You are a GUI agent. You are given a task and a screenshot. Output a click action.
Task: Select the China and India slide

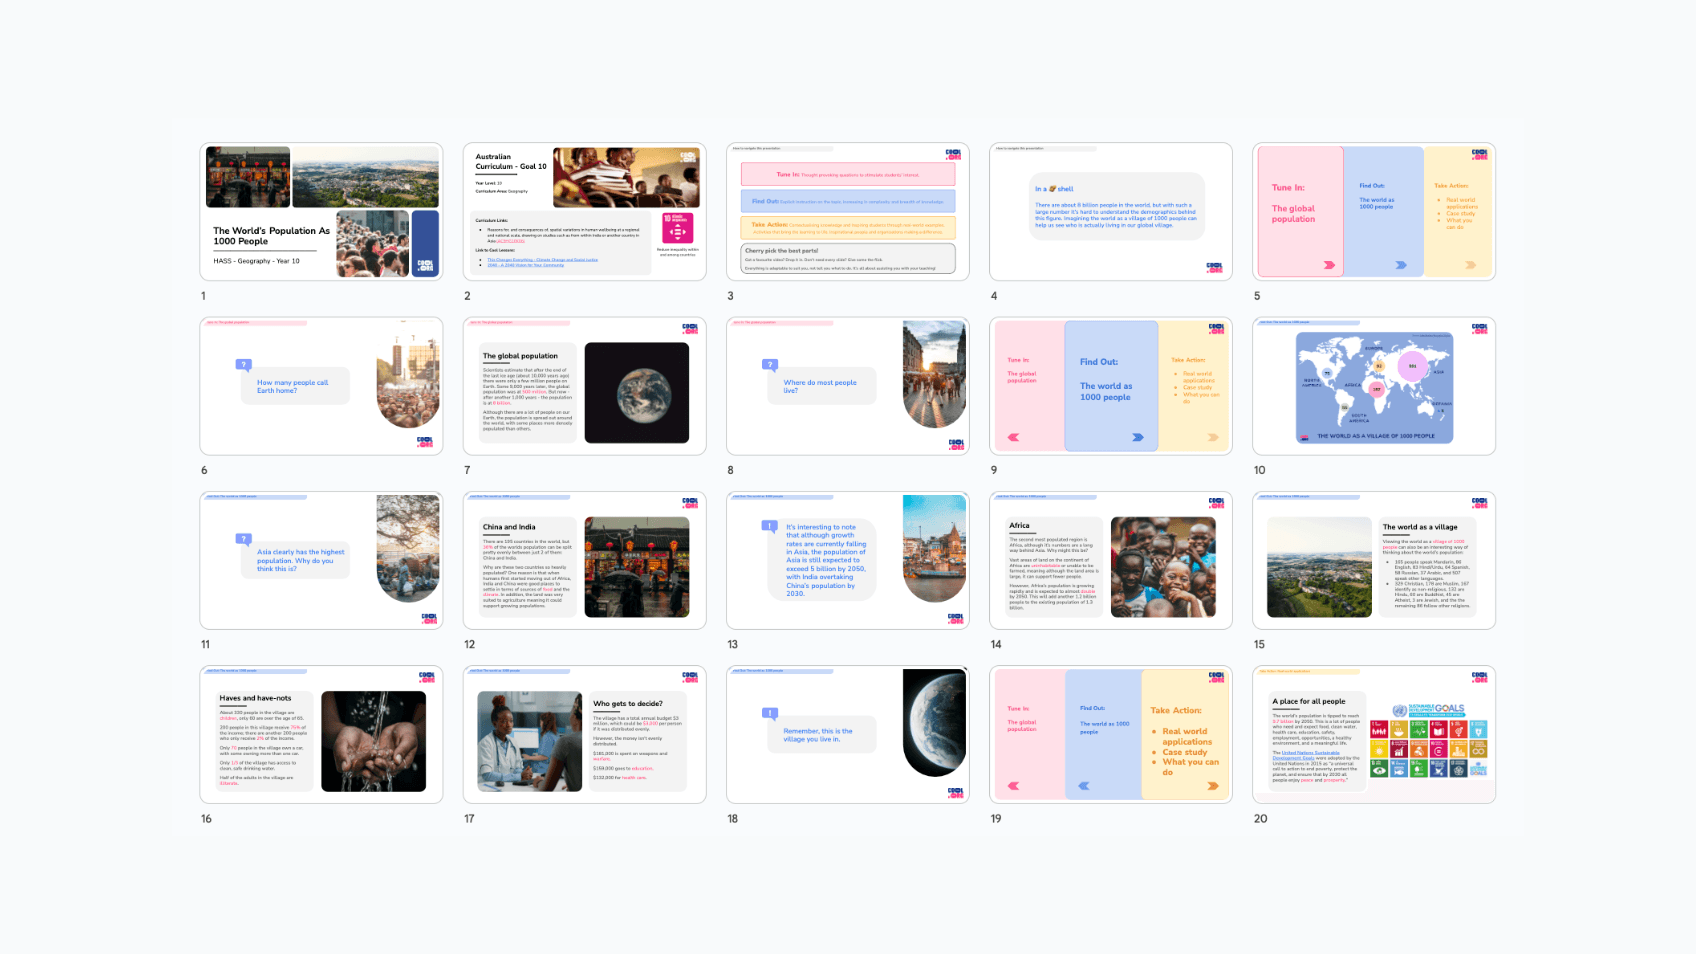(584, 560)
